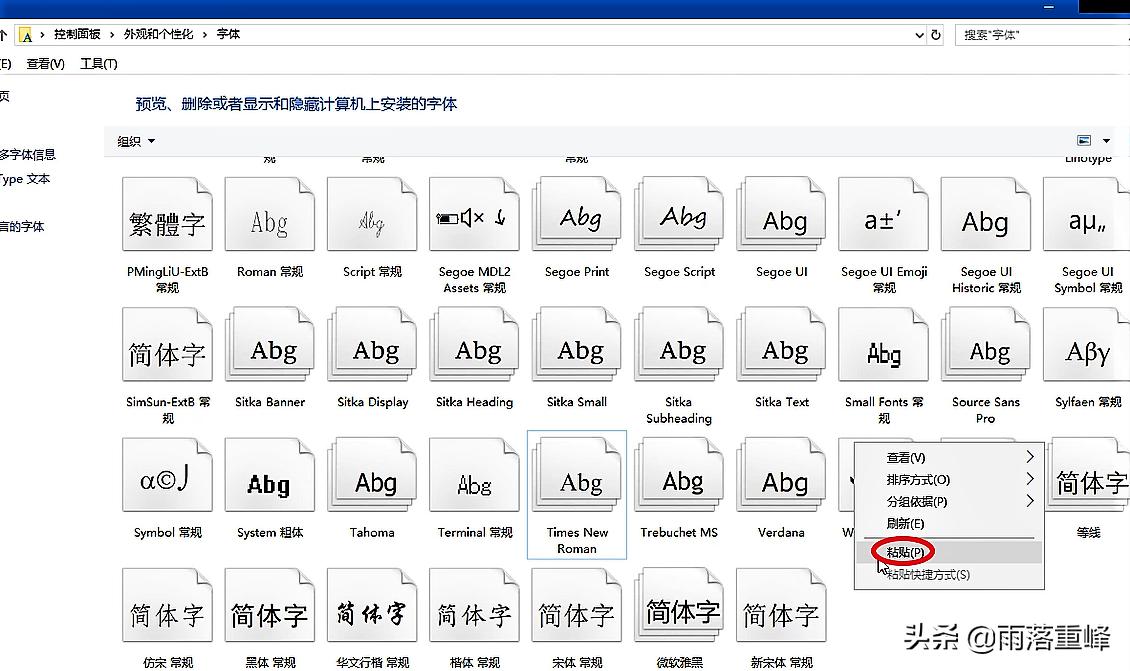Click the thumbnail view icon in toolbar
This screenshot has width=1130, height=671.
(1083, 140)
